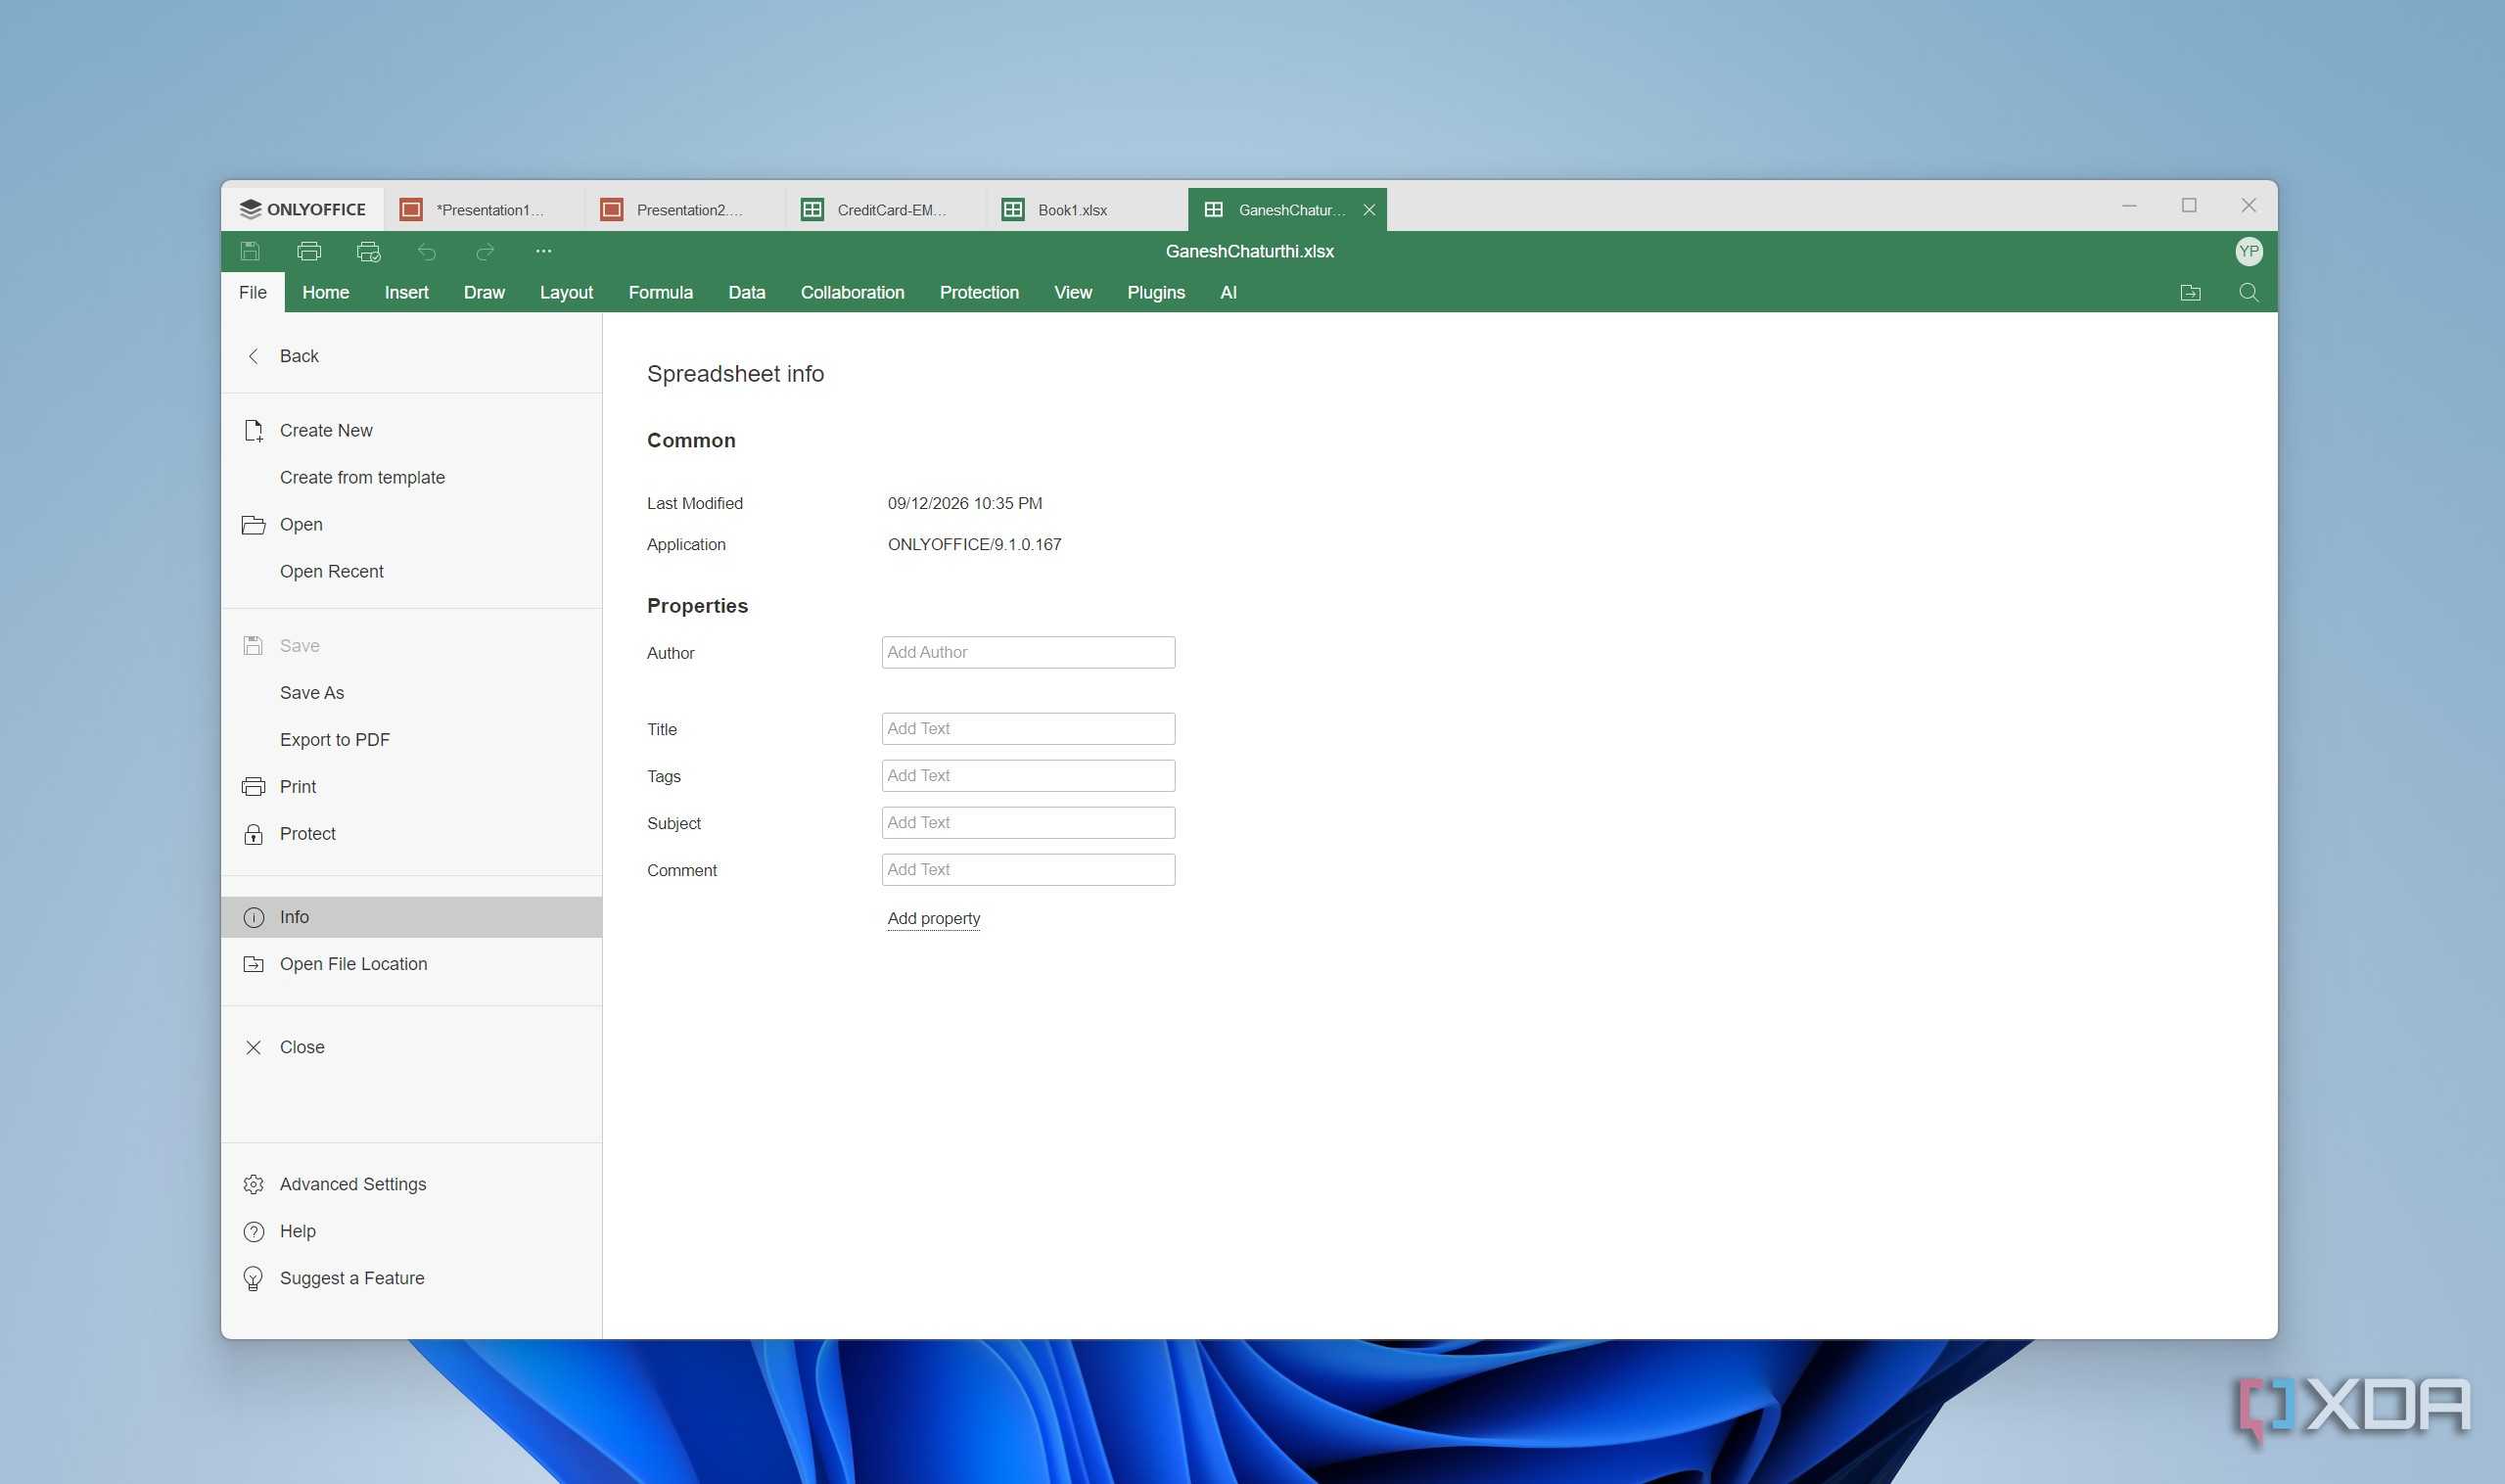The height and width of the screenshot is (1484, 2505).
Task: Open the File ribbon tab
Action: pos(253,293)
